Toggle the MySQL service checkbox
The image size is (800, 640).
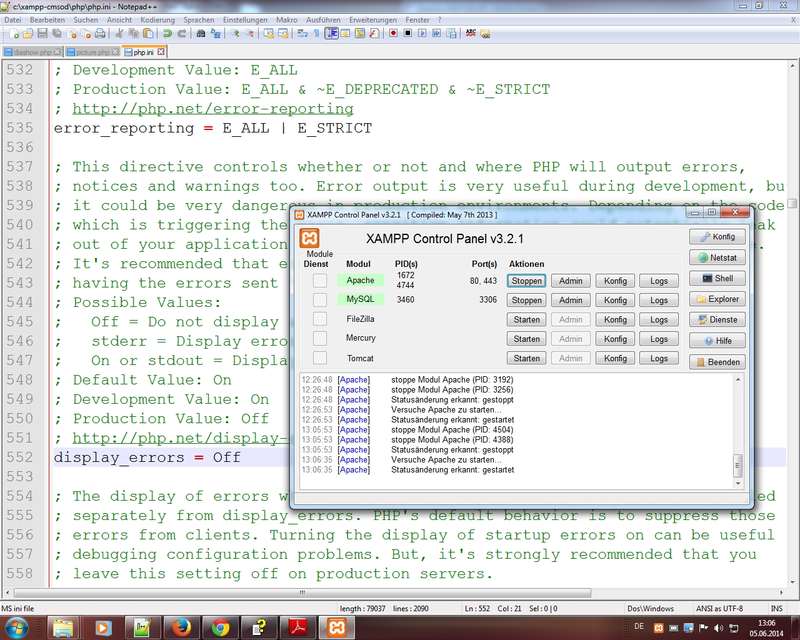coord(320,300)
